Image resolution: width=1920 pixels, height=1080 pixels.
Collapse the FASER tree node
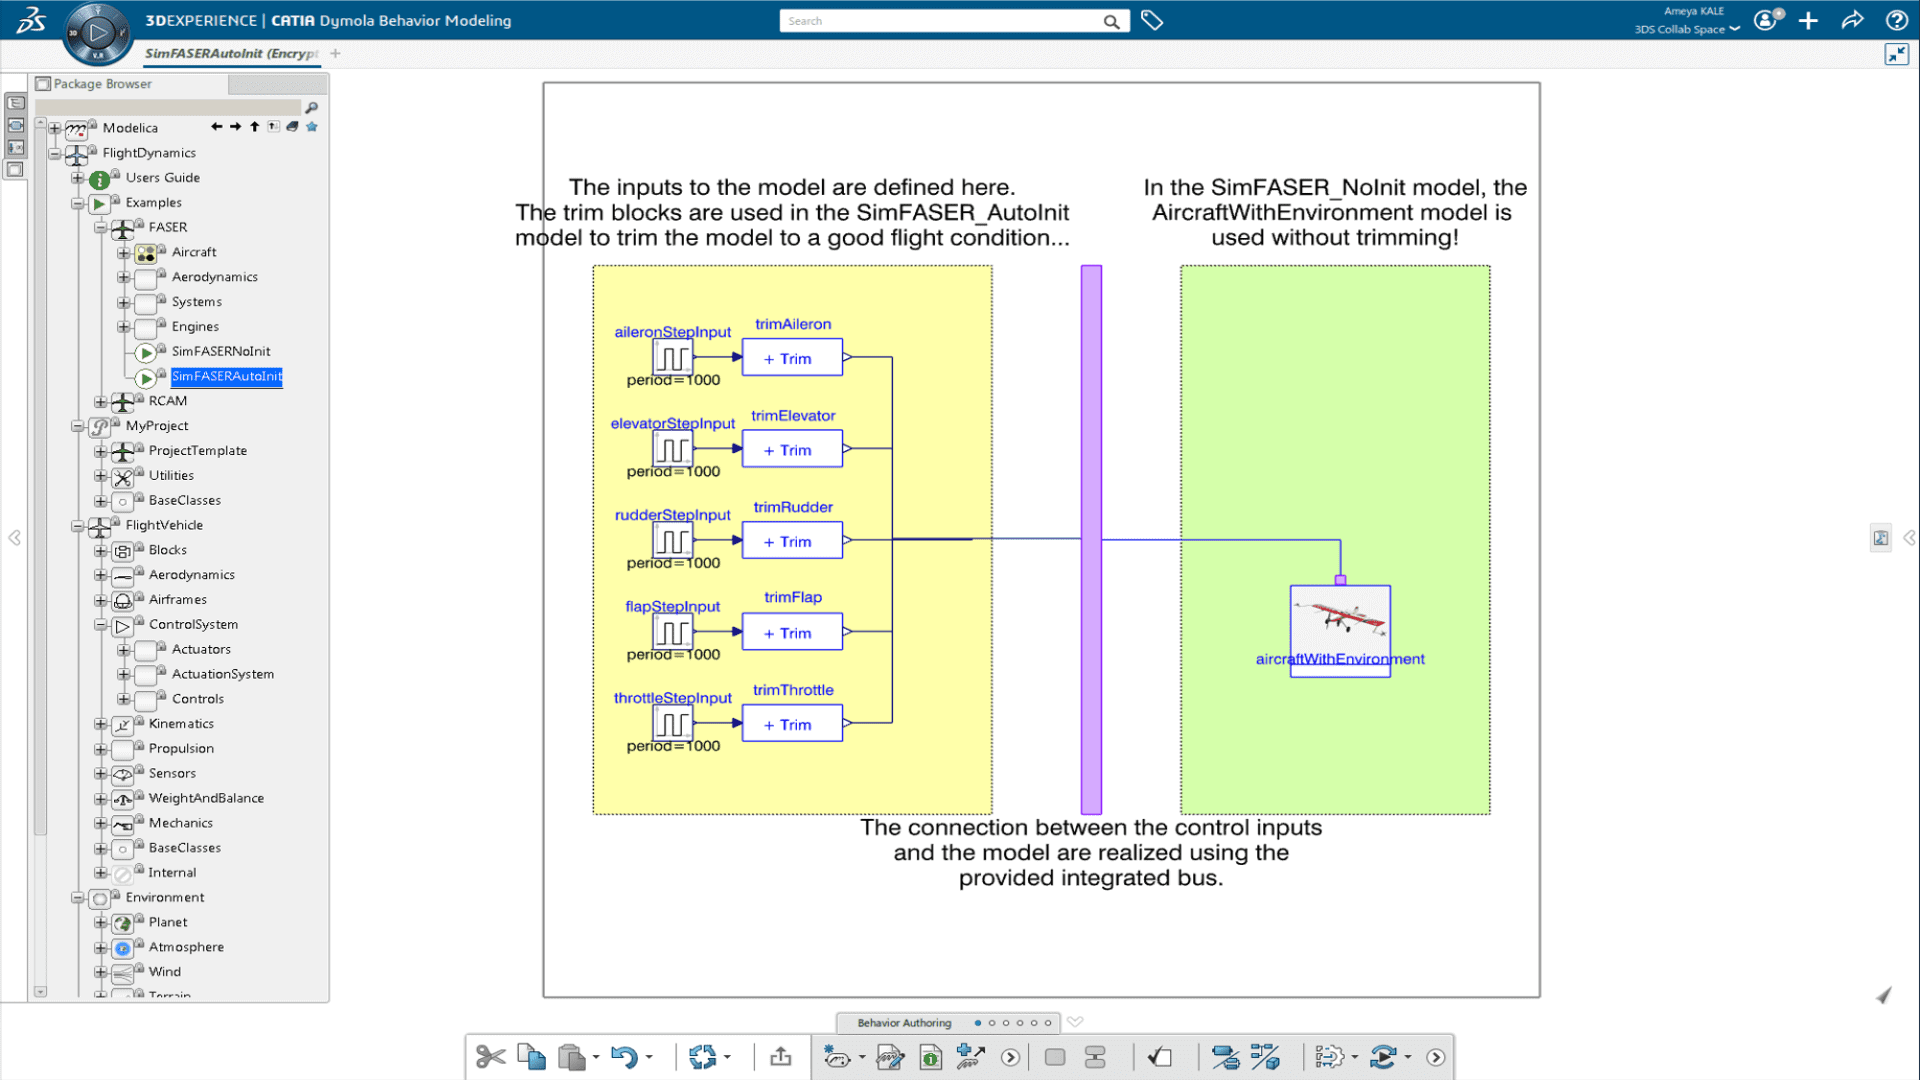click(101, 228)
